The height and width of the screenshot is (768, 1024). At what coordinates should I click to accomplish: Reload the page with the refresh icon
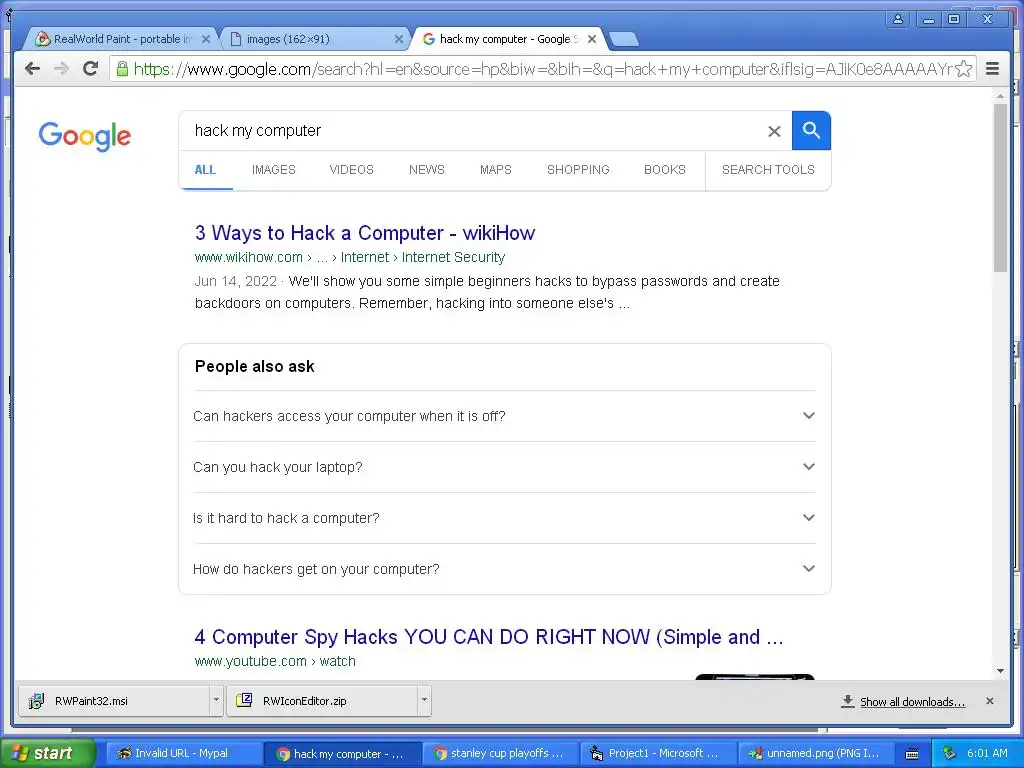(90, 69)
